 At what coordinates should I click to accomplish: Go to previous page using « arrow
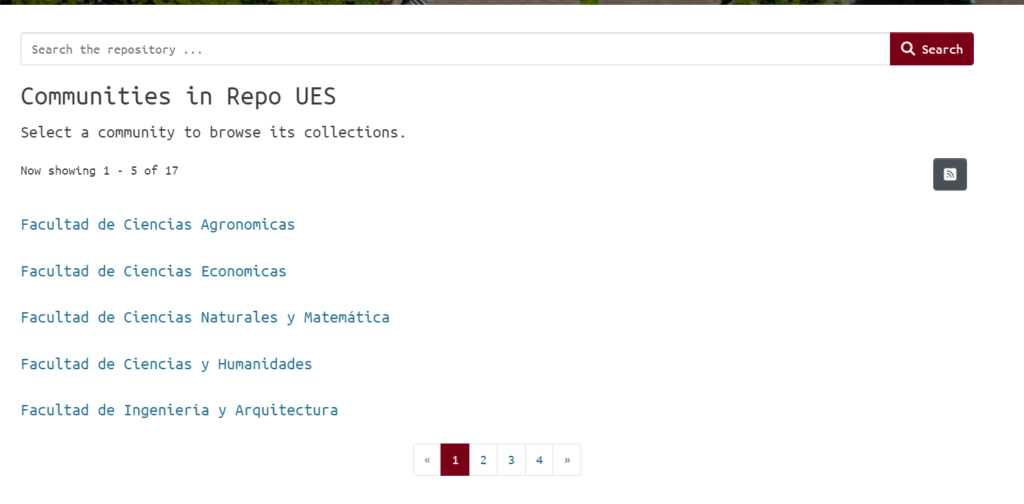[427, 460]
